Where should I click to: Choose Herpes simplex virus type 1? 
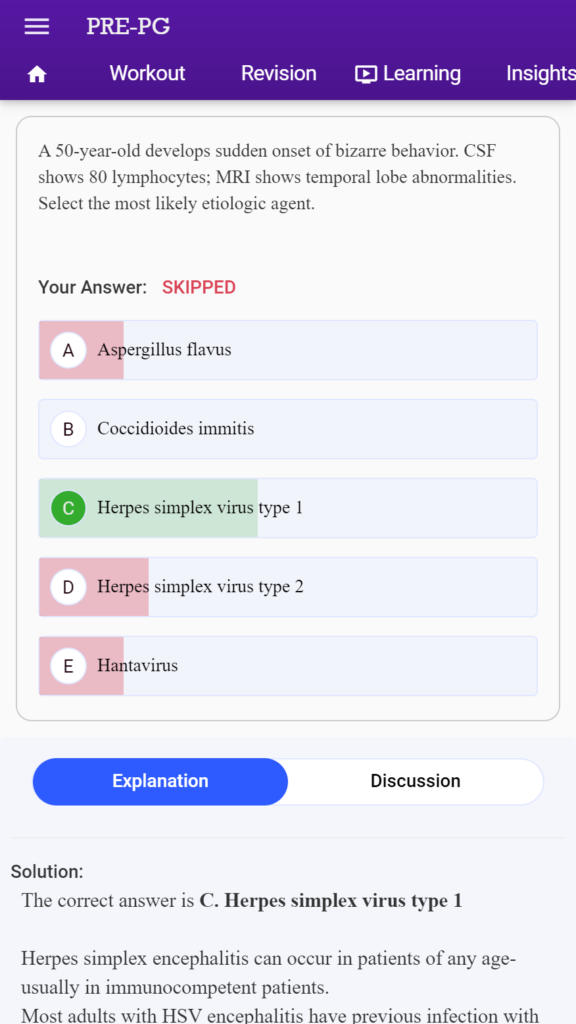click(x=288, y=508)
